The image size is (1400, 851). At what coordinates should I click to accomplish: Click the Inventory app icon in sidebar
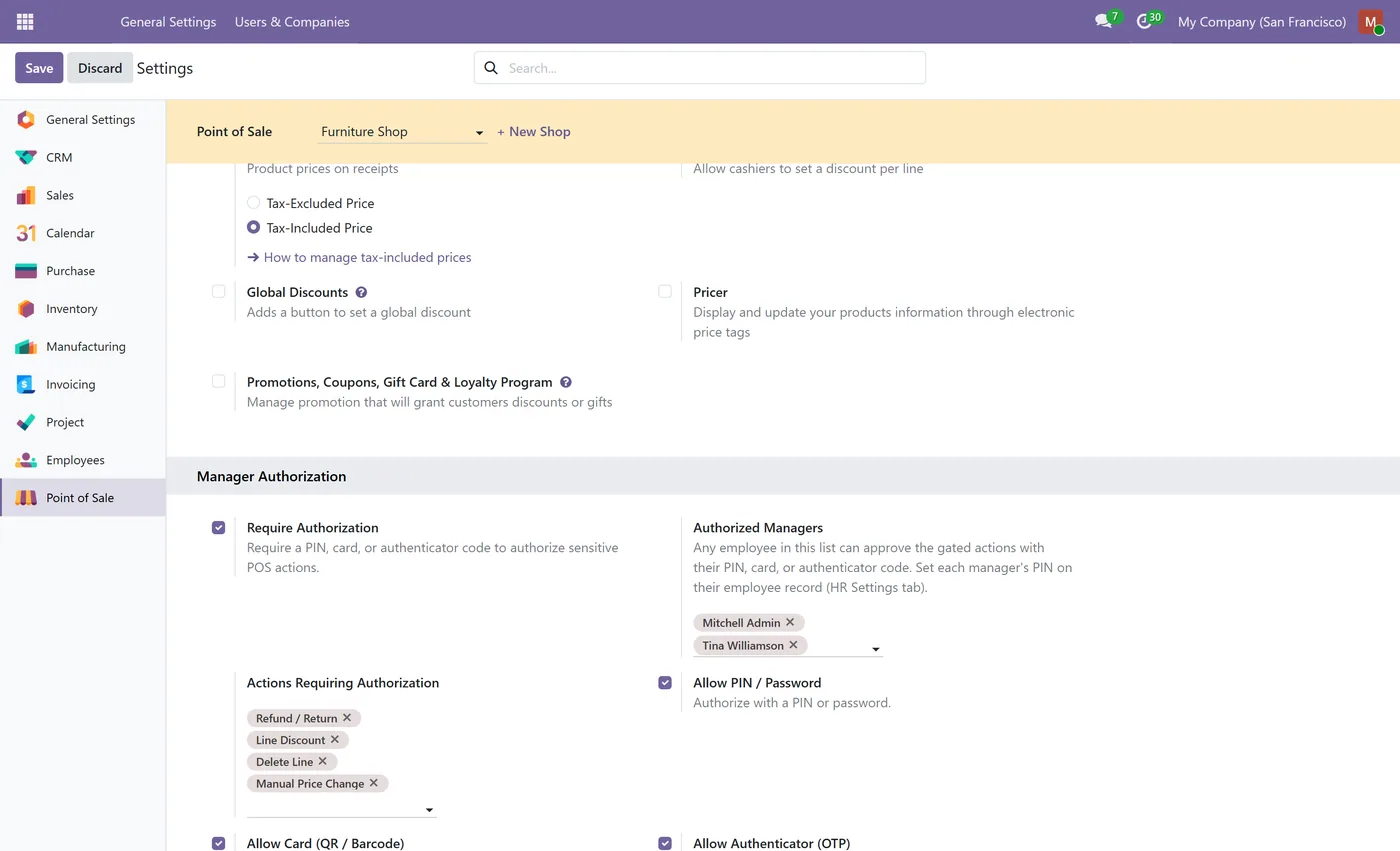tap(26, 309)
